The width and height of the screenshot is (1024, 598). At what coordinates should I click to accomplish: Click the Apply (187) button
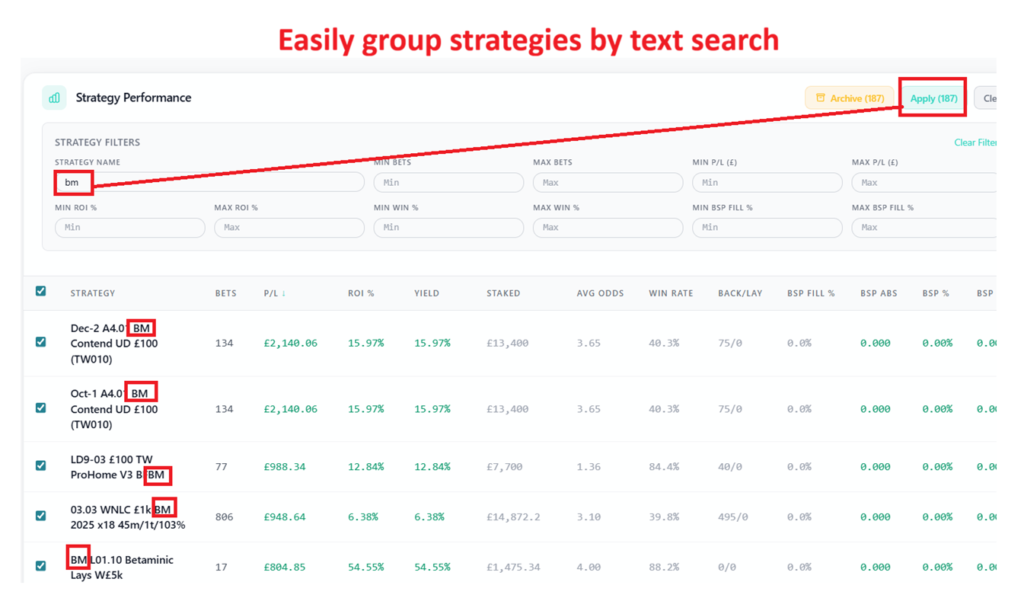[933, 98]
